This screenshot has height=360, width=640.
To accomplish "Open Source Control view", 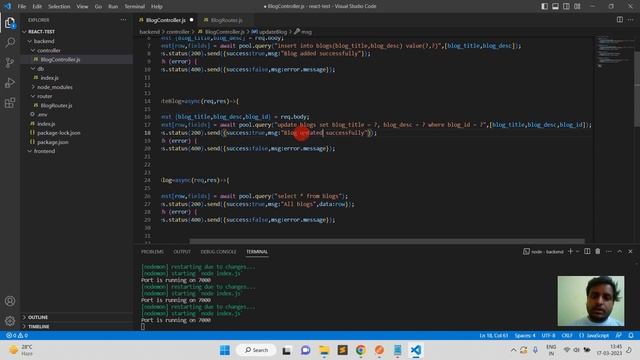I will [10, 62].
